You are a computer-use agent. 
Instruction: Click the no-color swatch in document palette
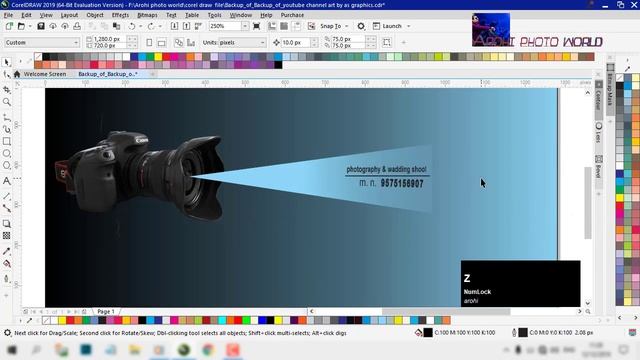(x=46, y=320)
